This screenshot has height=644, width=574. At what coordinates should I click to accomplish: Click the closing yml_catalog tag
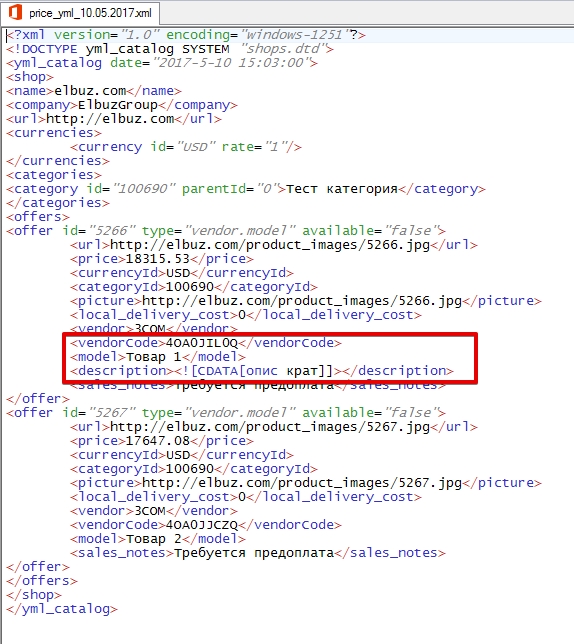point(62,609)
